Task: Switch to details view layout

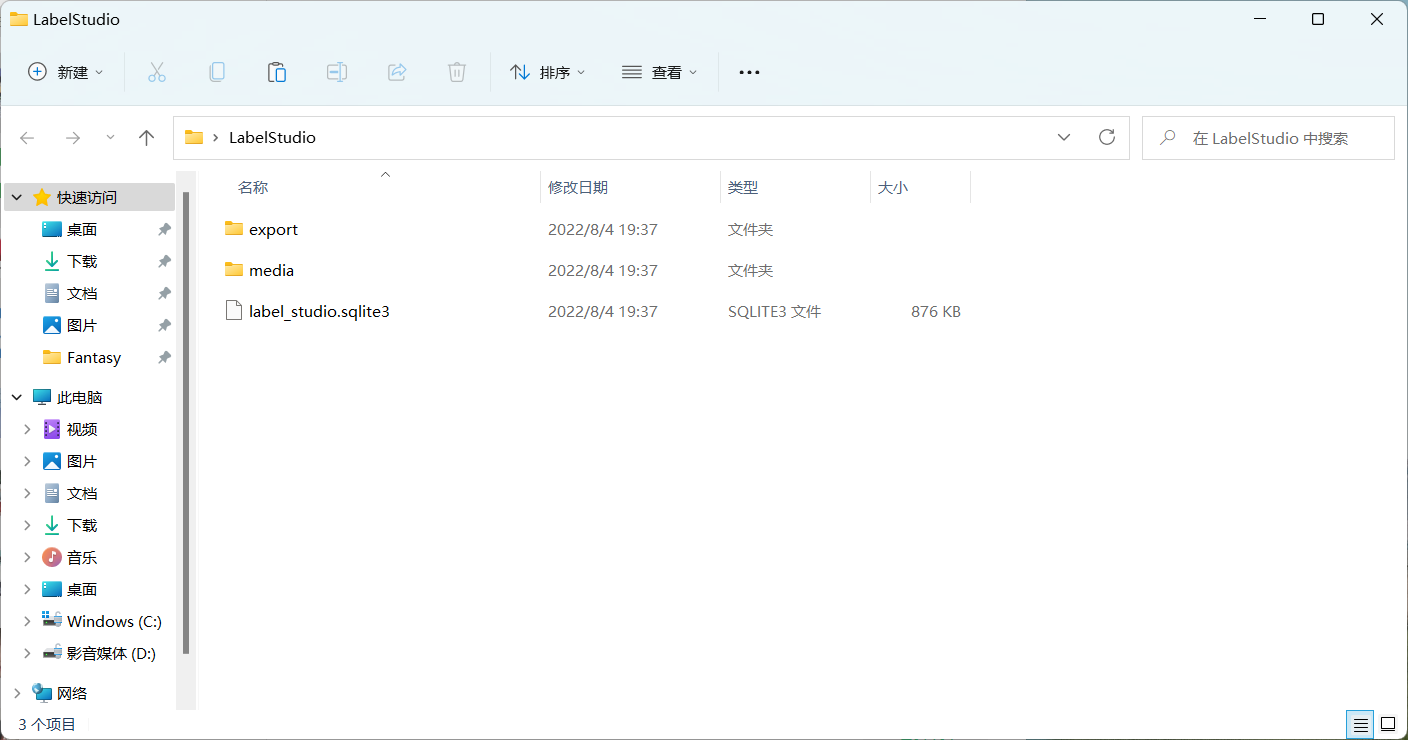Action: (1360, 723)
